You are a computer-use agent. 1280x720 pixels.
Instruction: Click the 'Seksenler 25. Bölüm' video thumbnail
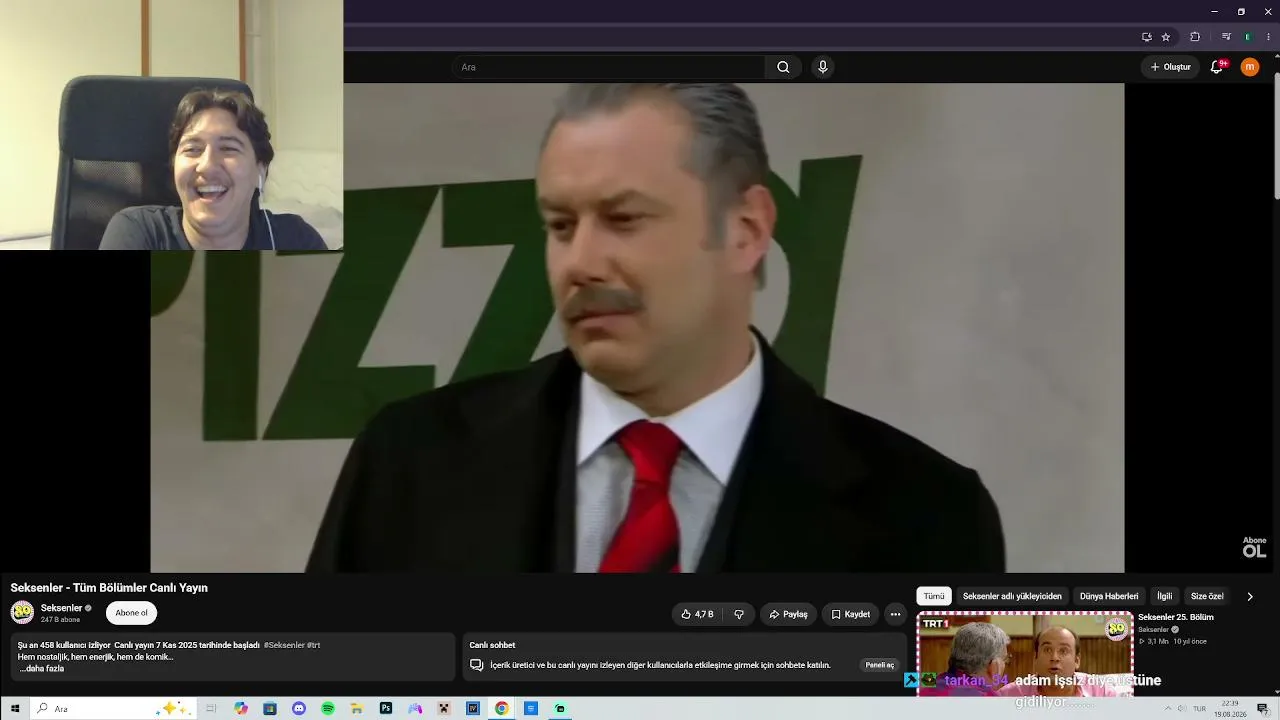point(1025,655)
